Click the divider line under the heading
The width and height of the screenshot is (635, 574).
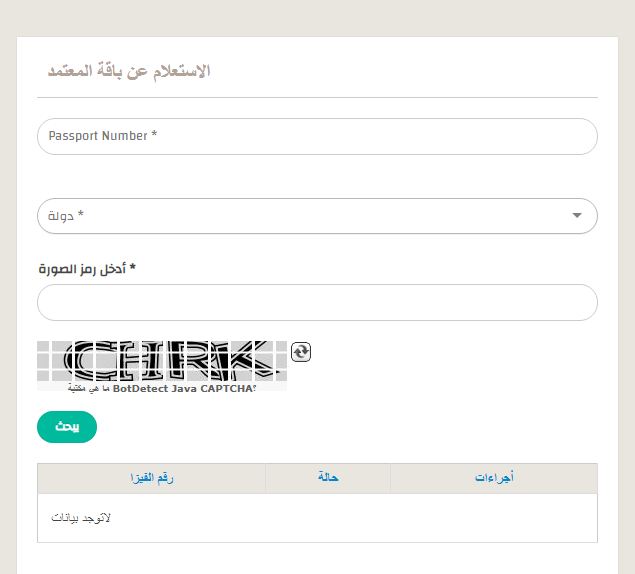click(316, 97)
